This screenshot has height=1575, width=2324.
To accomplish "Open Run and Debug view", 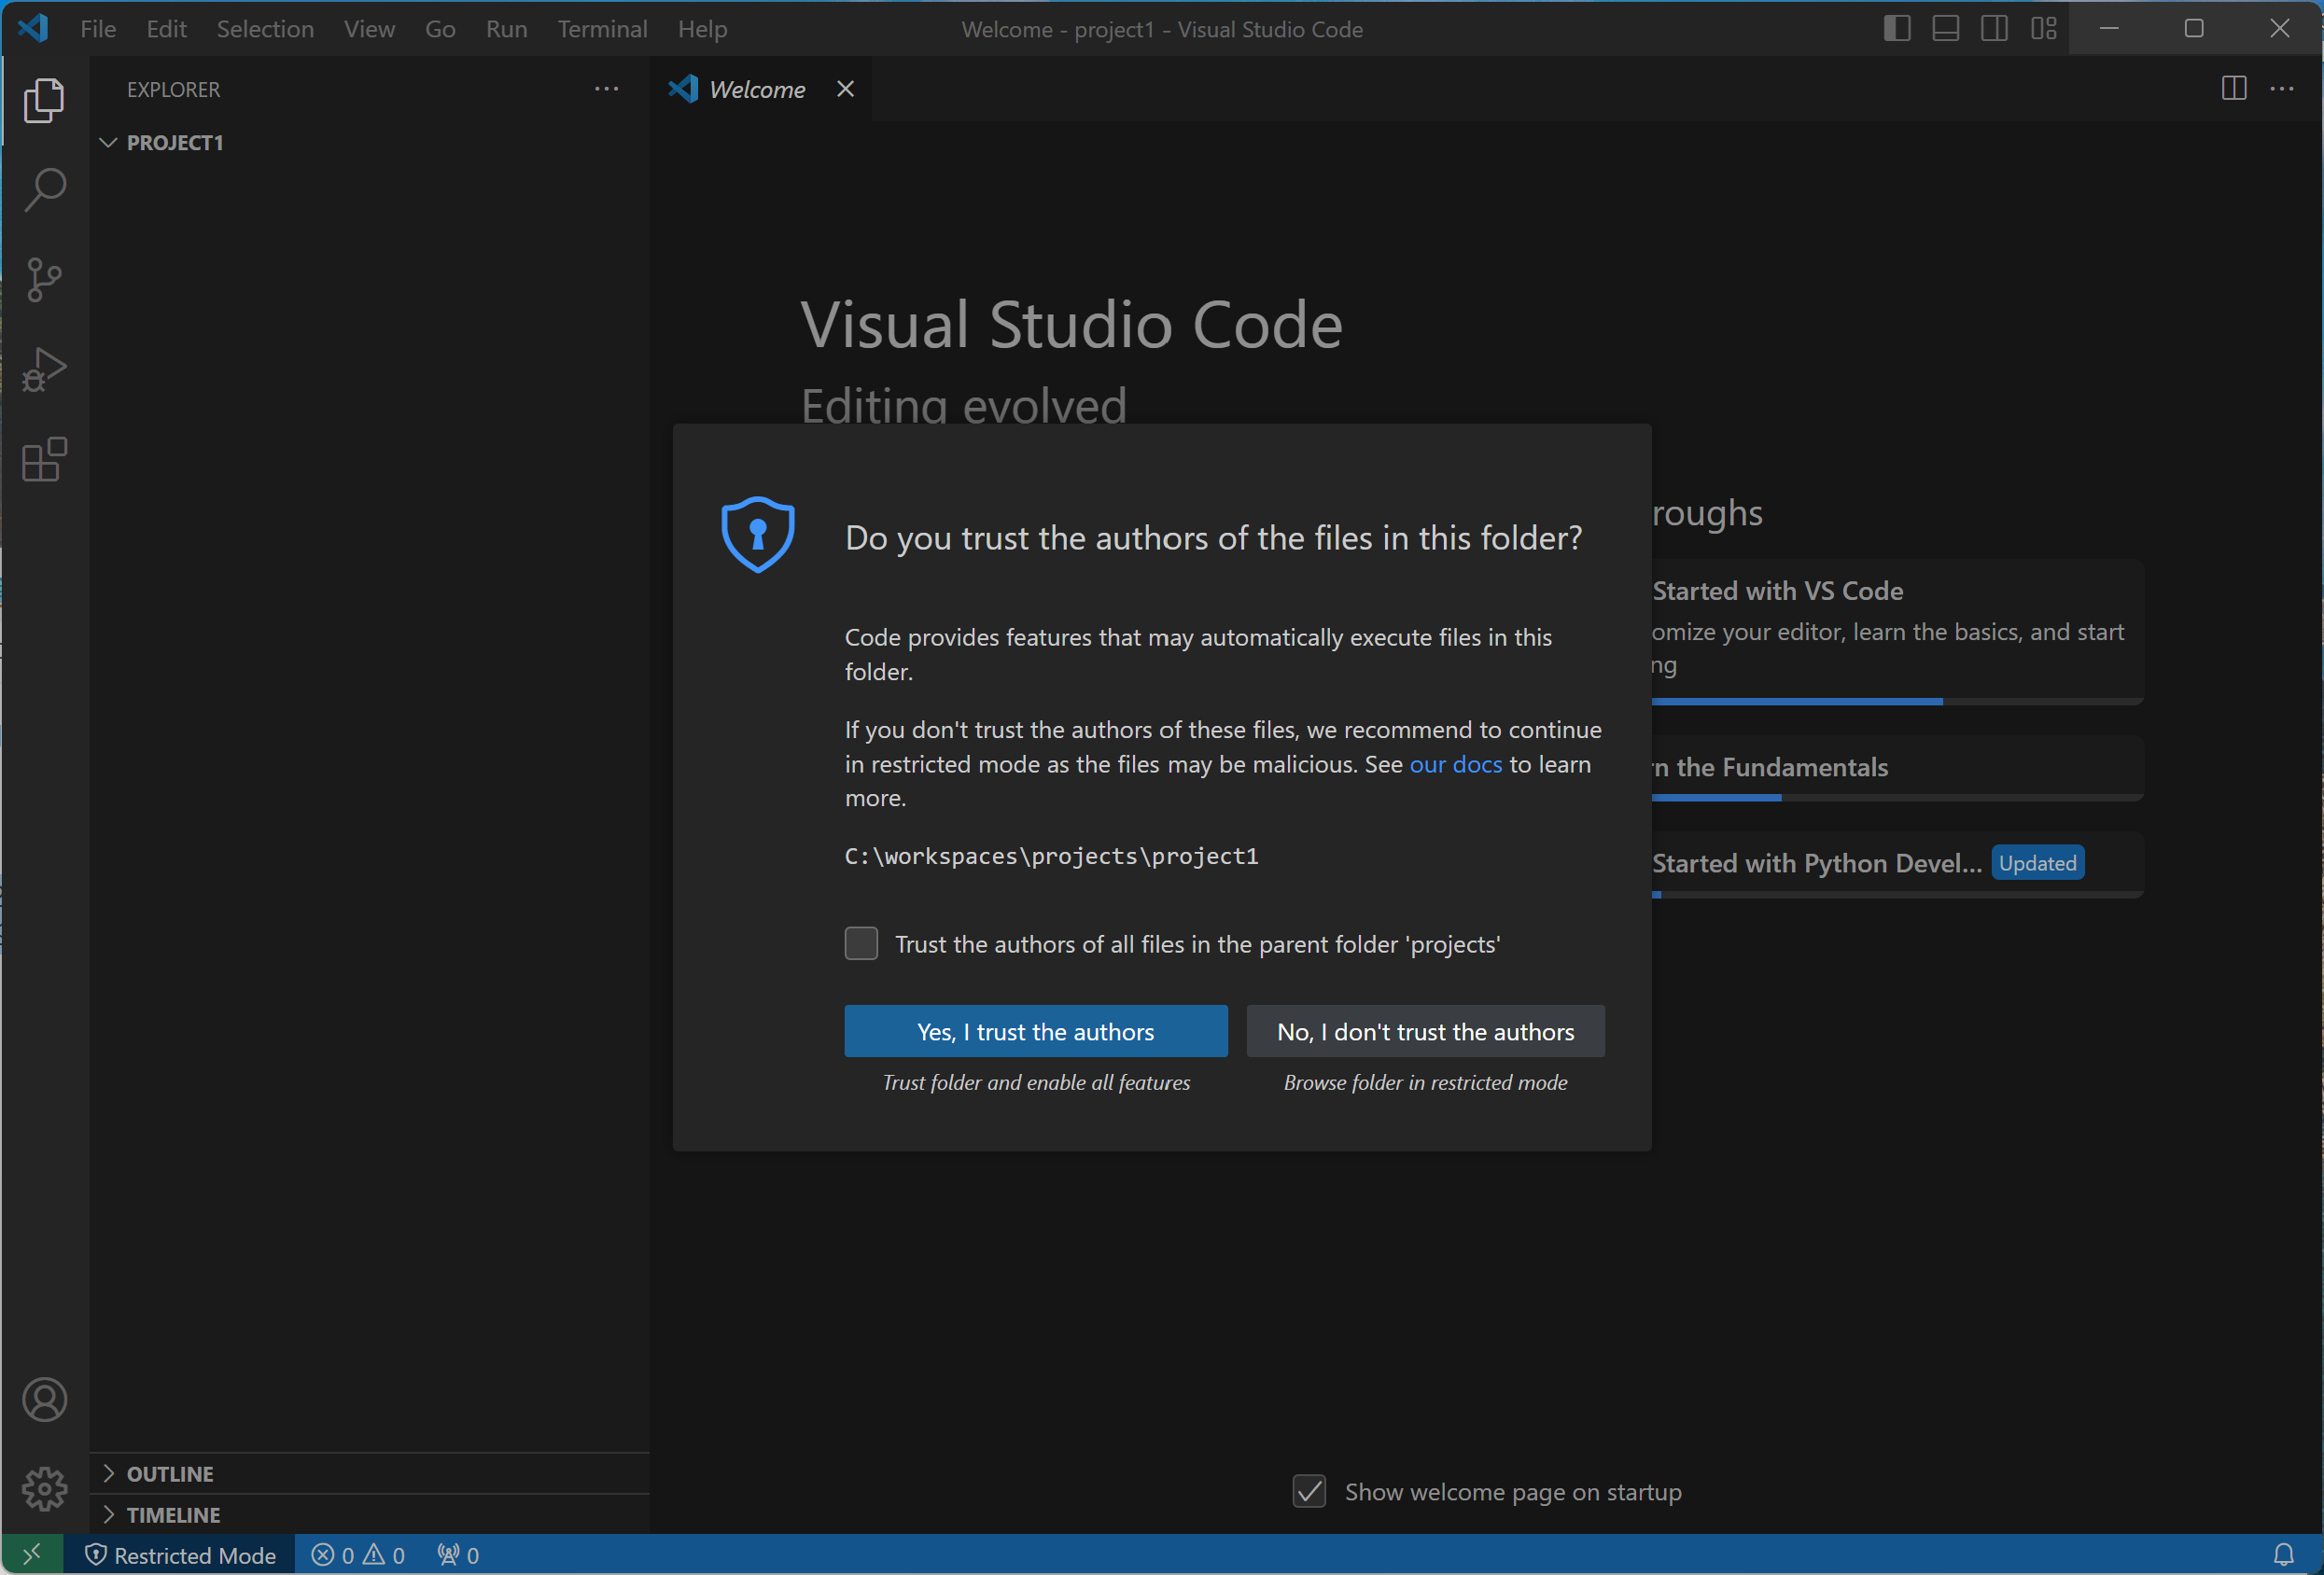I will click(x=44, y=369).
